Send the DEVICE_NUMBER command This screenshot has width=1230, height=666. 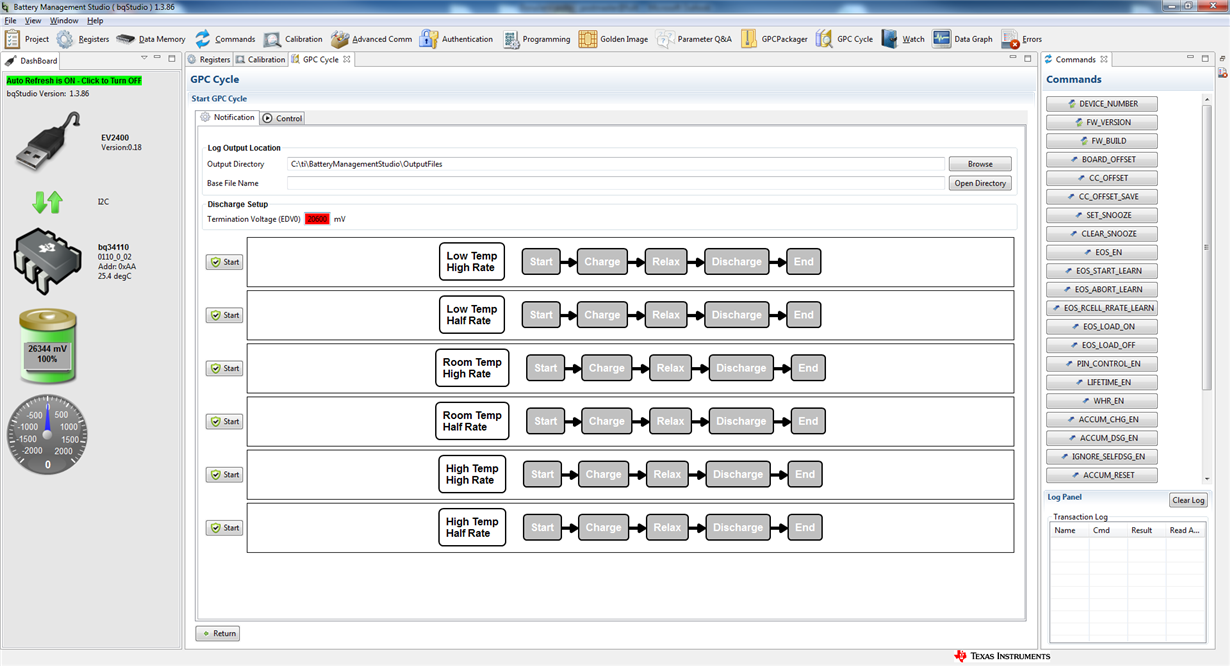click(x=1102, y=104)
